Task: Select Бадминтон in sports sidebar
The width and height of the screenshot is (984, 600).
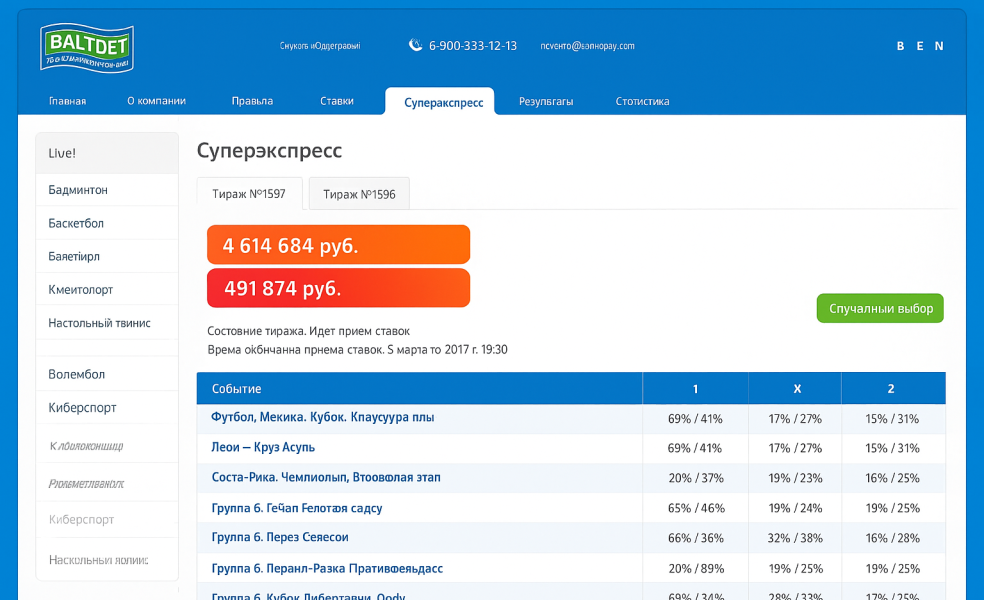Action: tap(107, 190)
